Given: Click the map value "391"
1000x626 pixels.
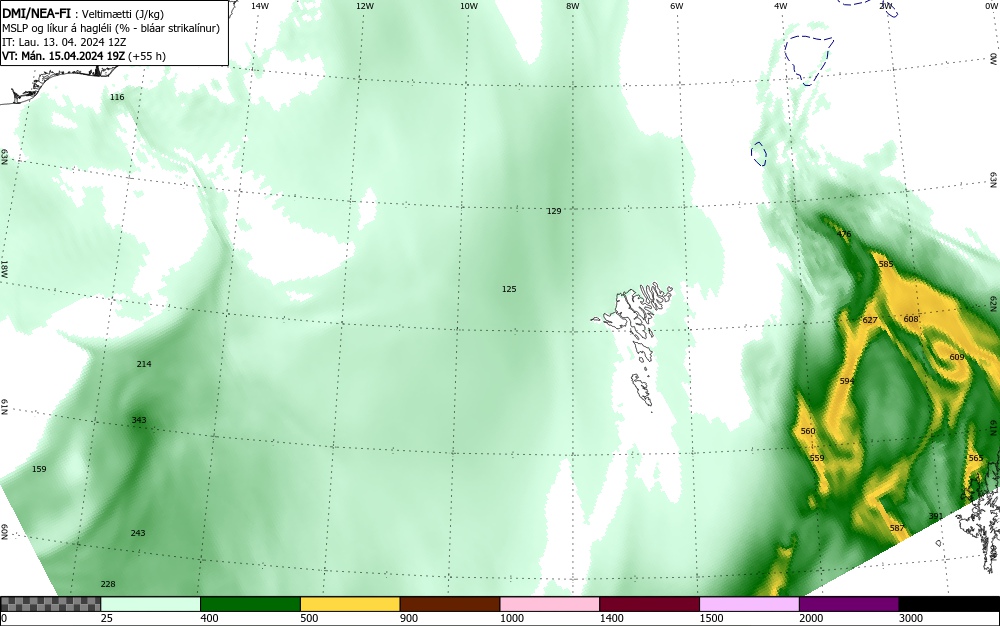Looking at the screenshot, I should [935, 516].
